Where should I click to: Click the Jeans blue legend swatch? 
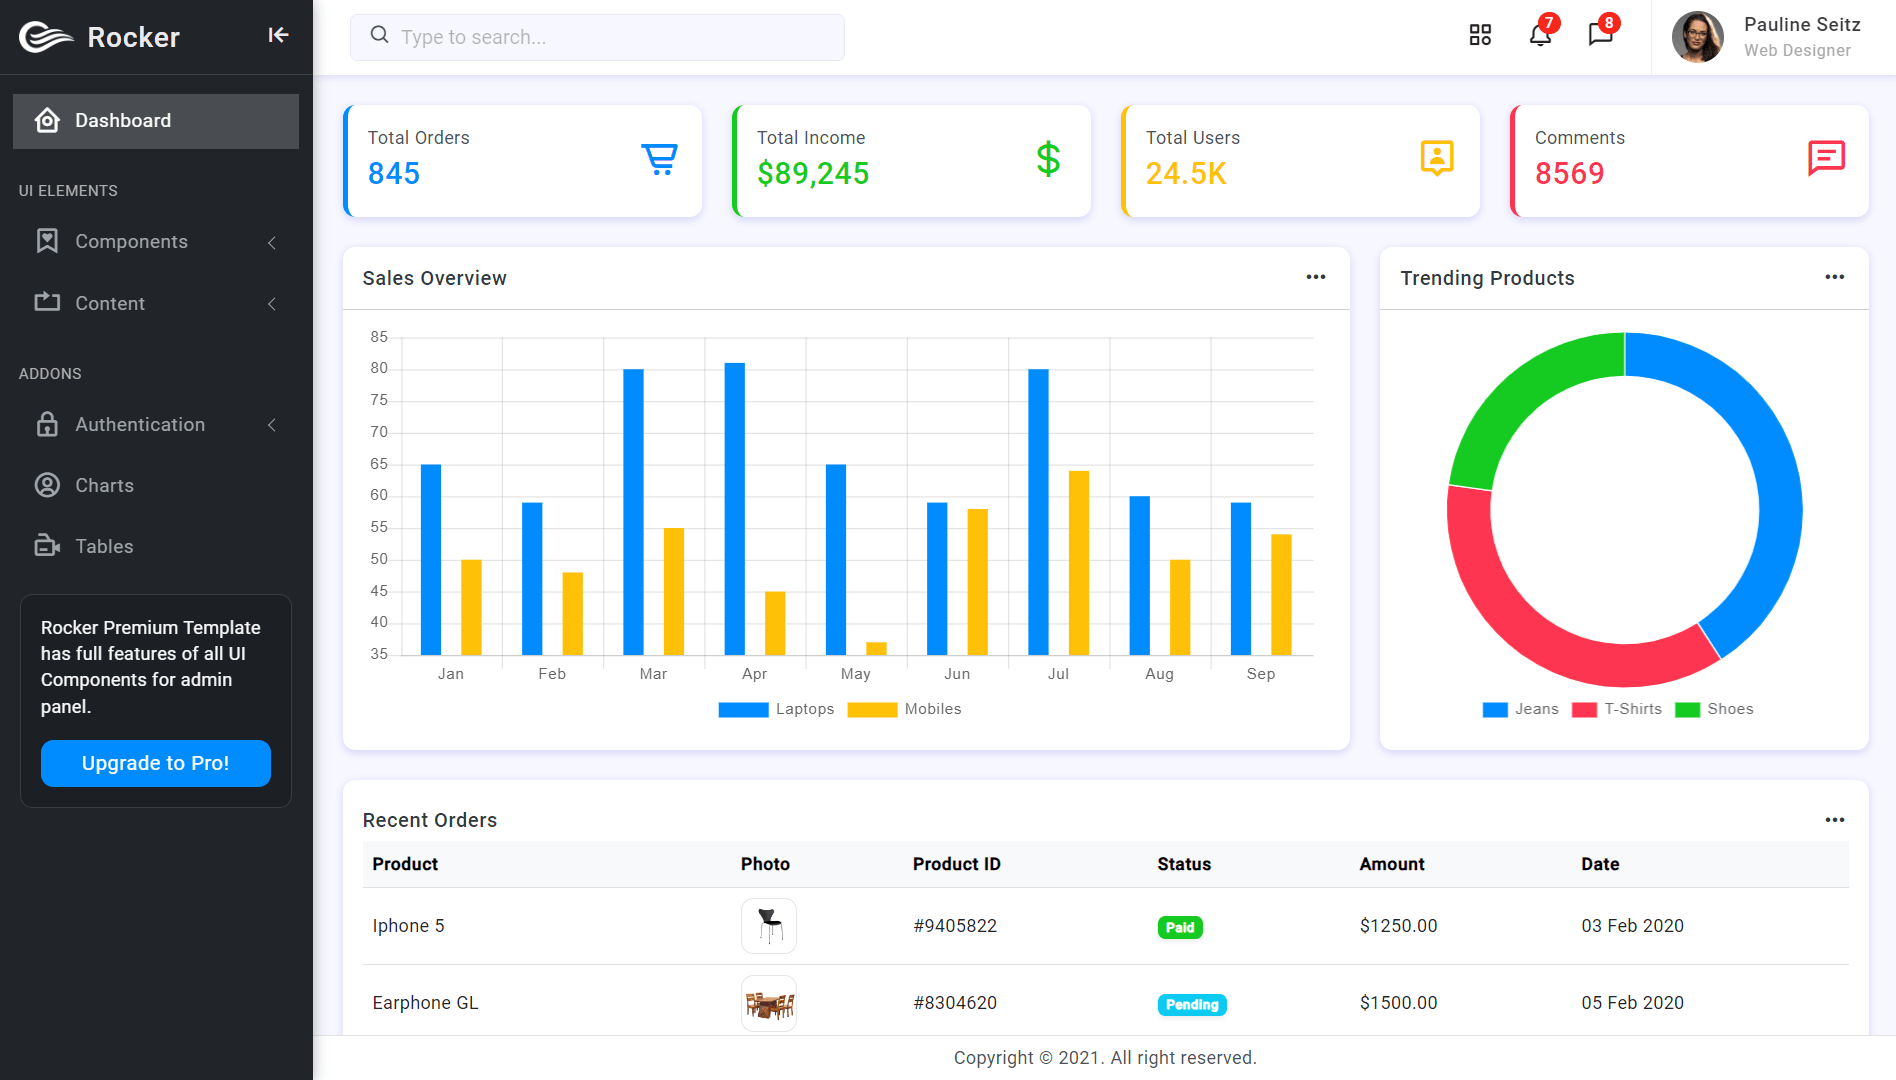1495,709
